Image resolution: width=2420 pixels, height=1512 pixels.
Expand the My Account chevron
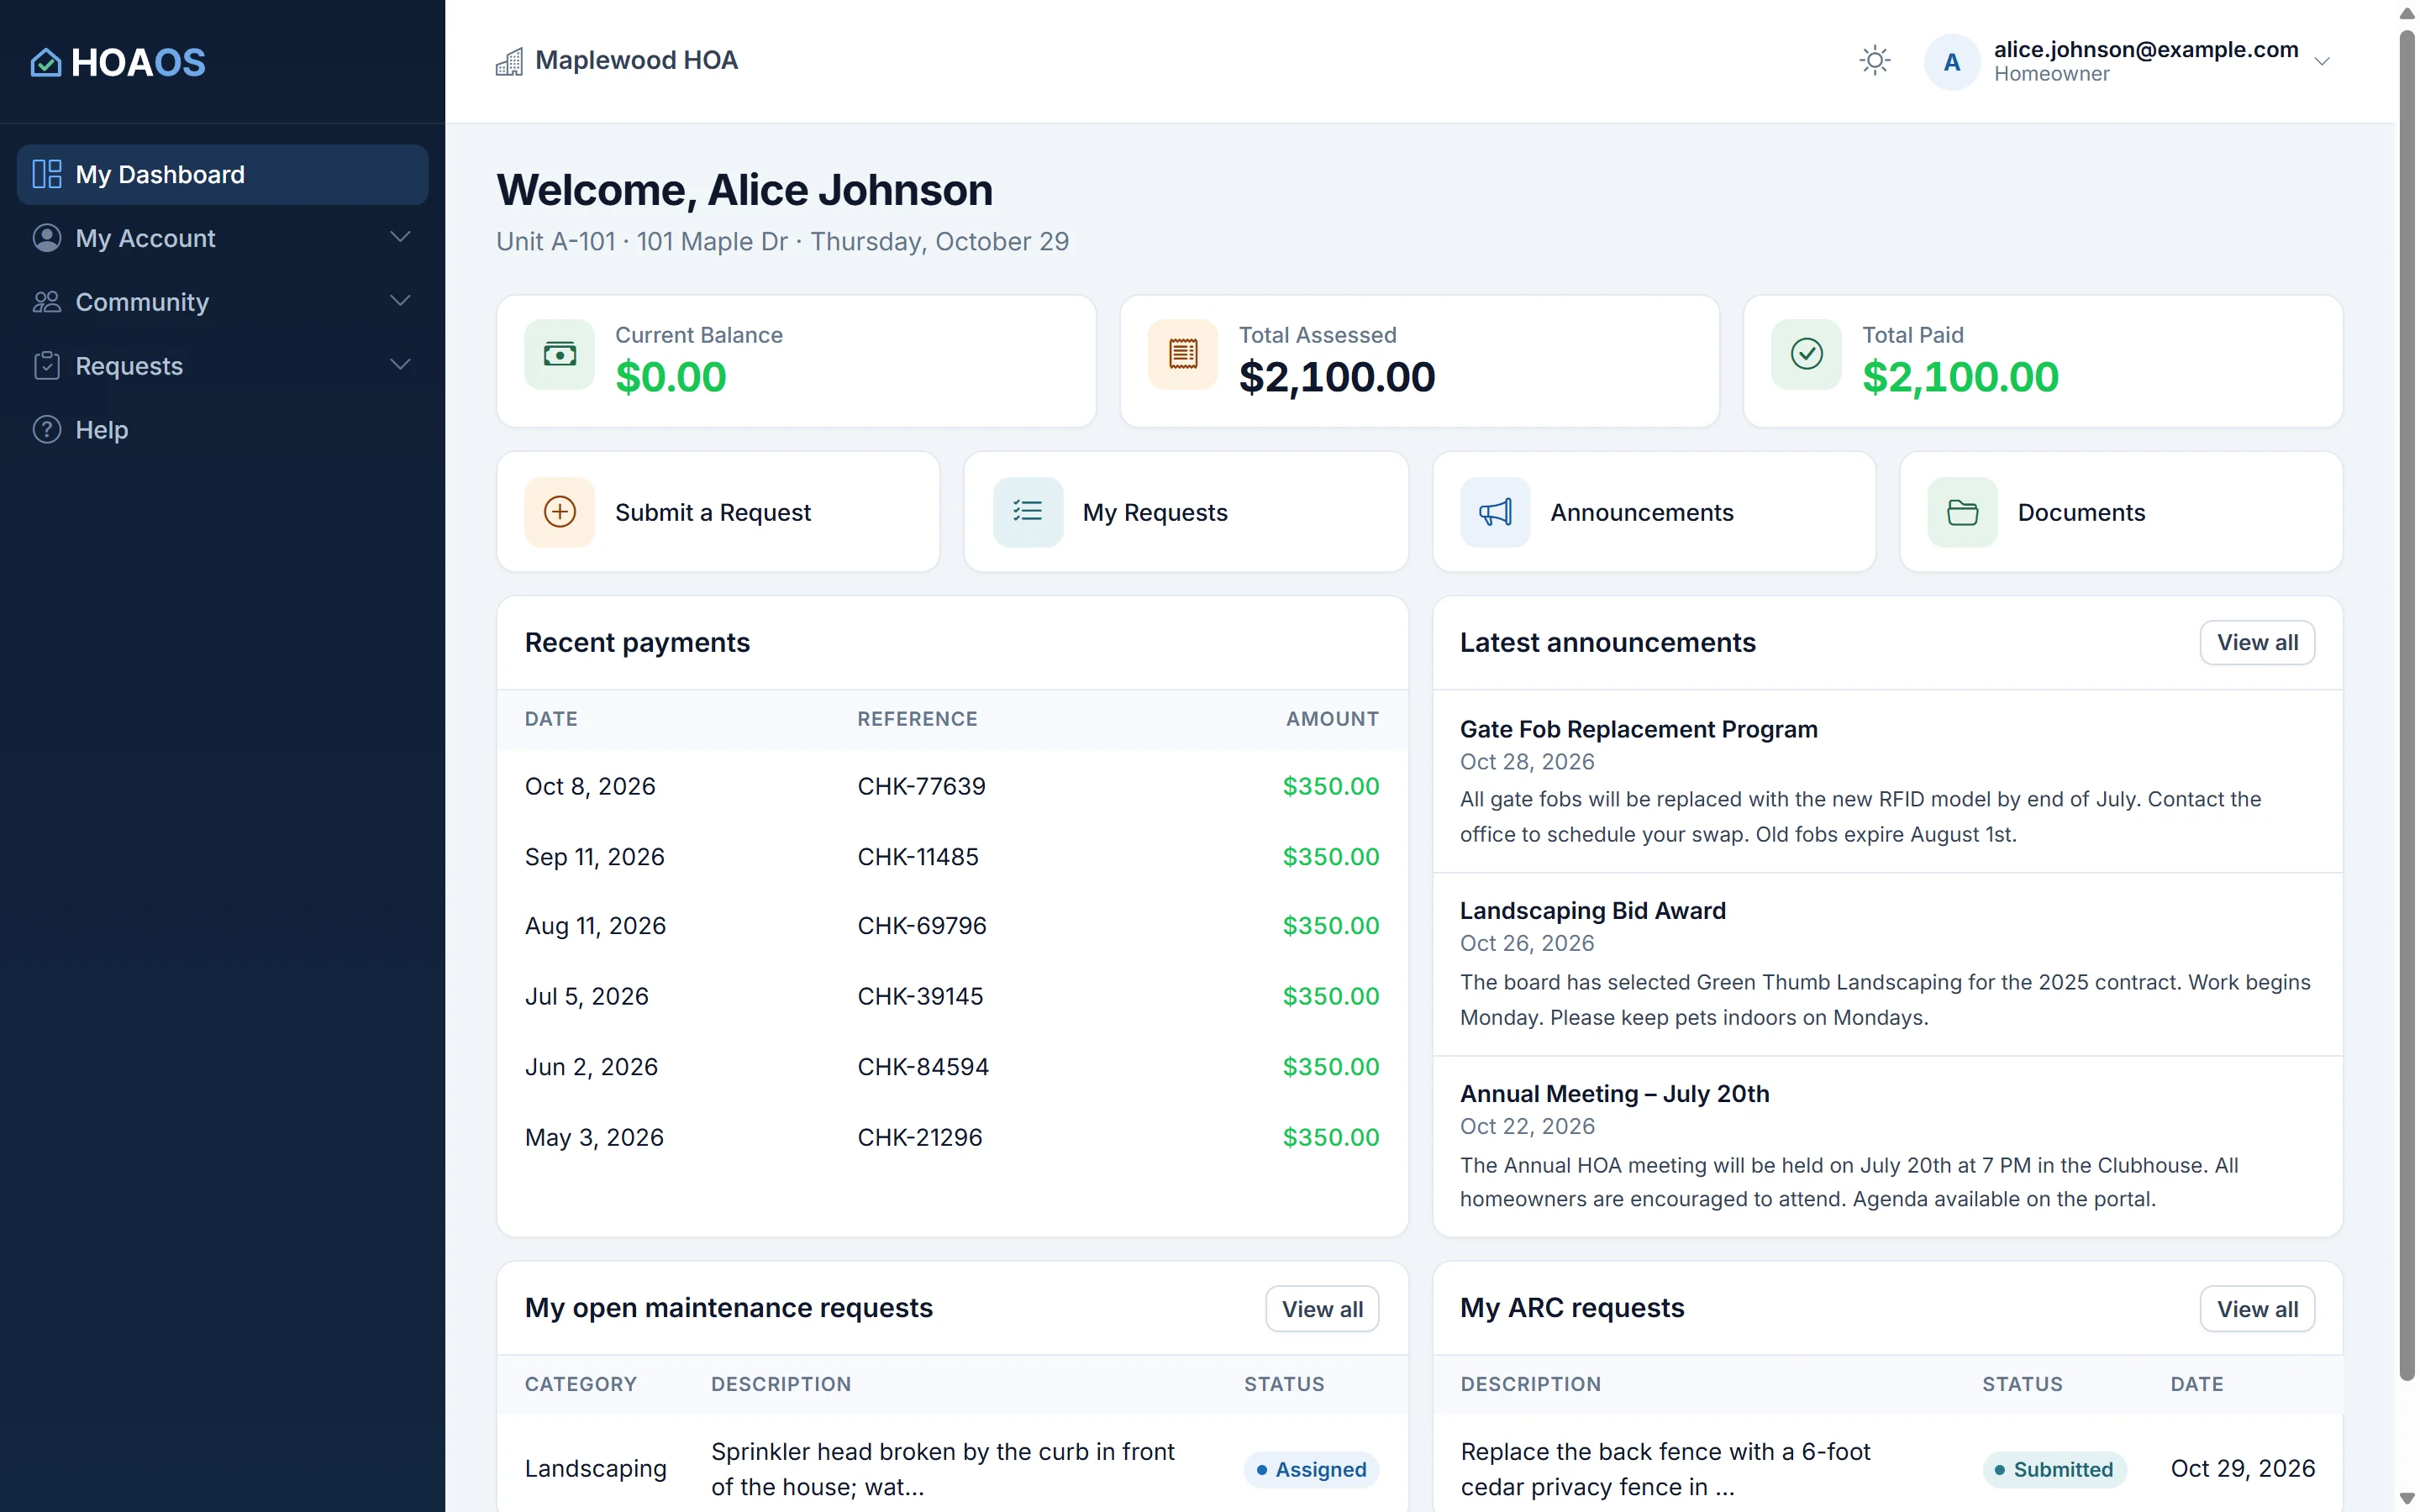click(400, 237)
